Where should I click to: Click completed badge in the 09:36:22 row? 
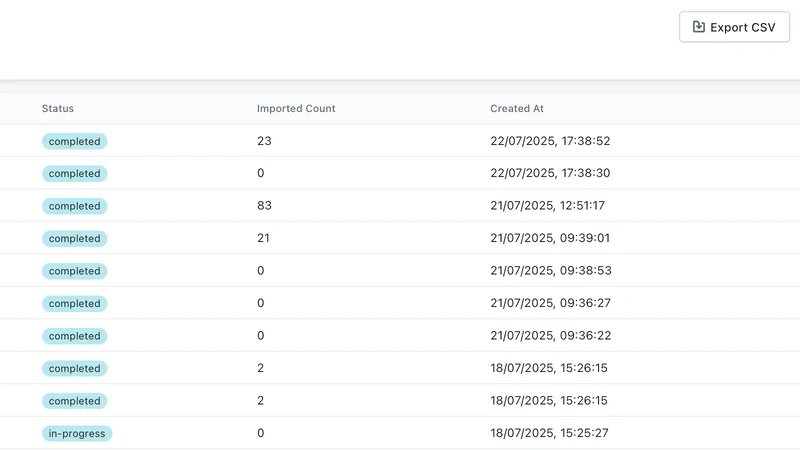pyautogui.click(x=74, y=336)
